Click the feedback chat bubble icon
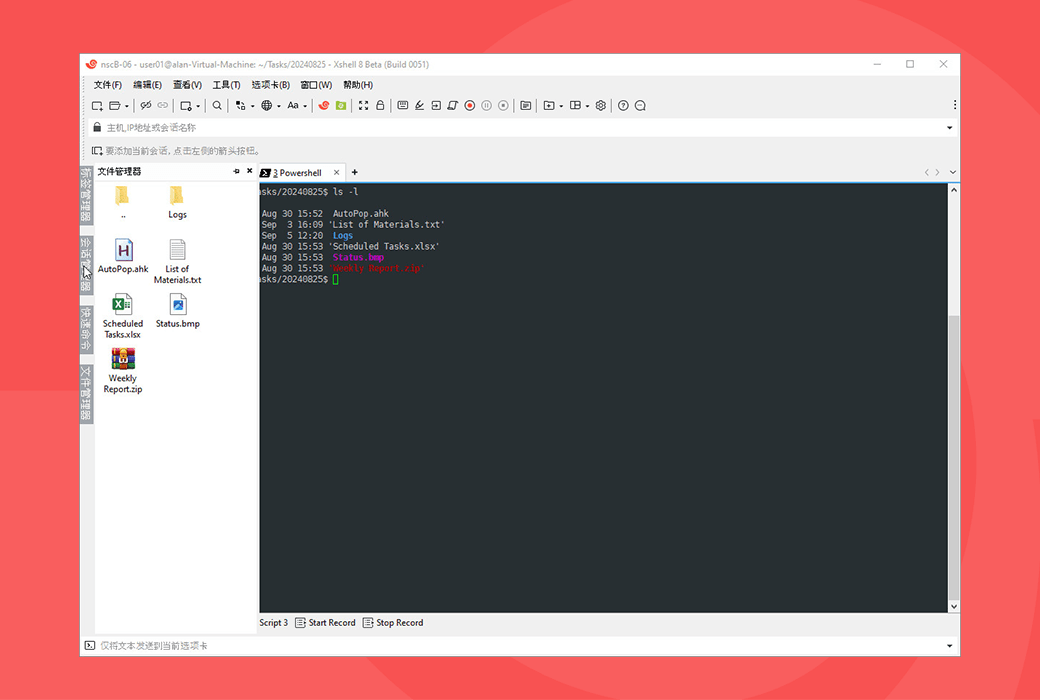Image resolution: width=1040 pixels, height=700 pixels. pyautogui.click(x=640, y=105)
